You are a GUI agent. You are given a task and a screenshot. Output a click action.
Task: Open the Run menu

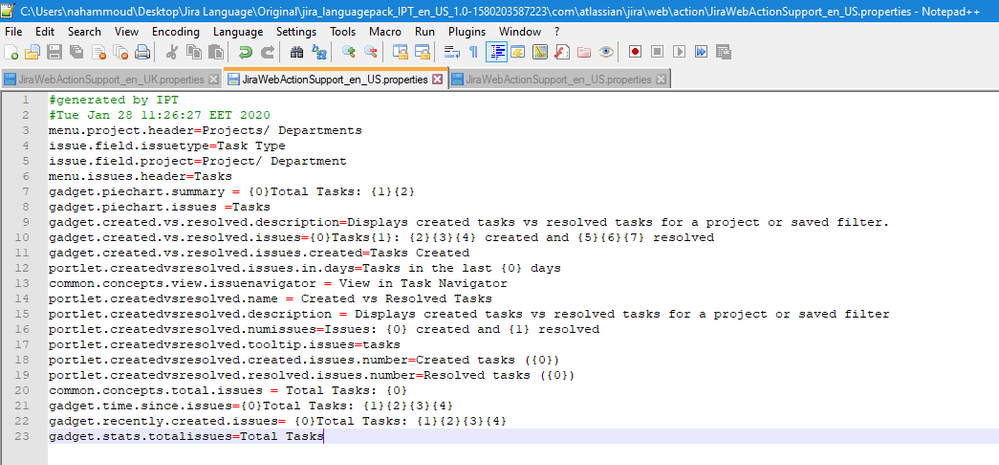click(x=425, y=31)
